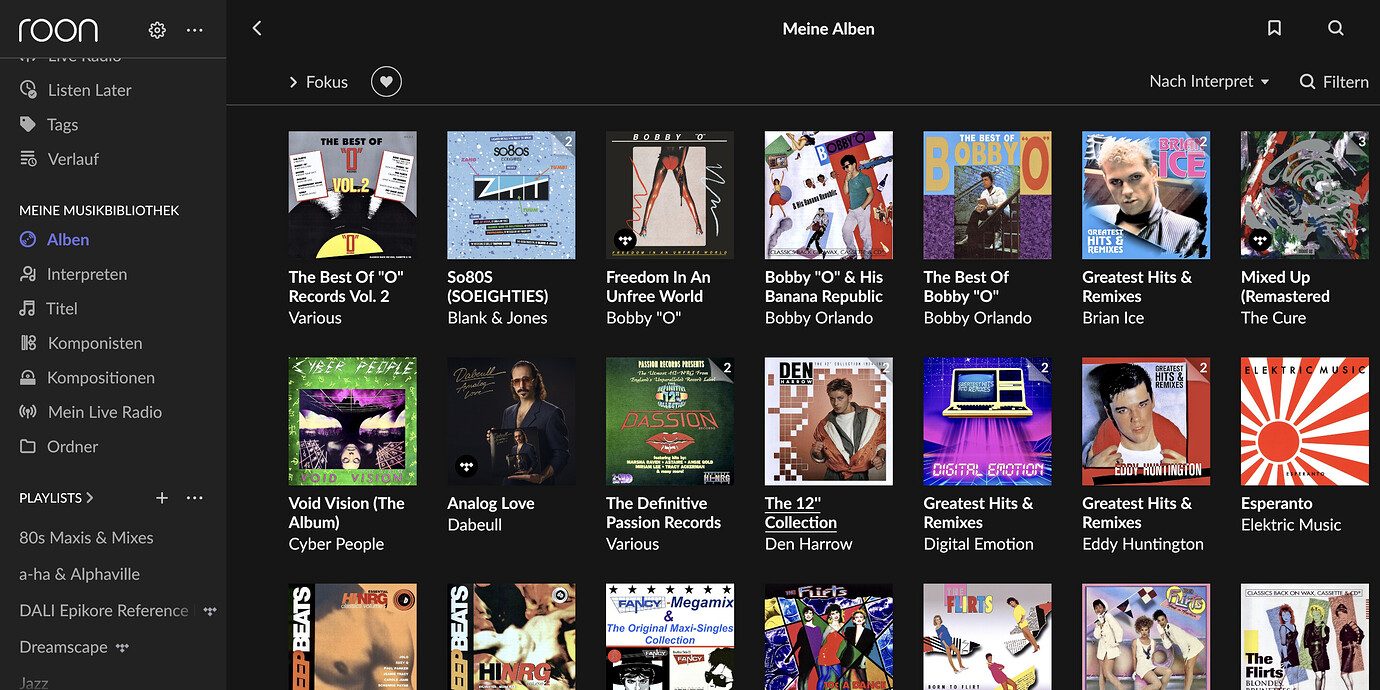Open Analog Love album cover
1380x690 pixels.
511,422
